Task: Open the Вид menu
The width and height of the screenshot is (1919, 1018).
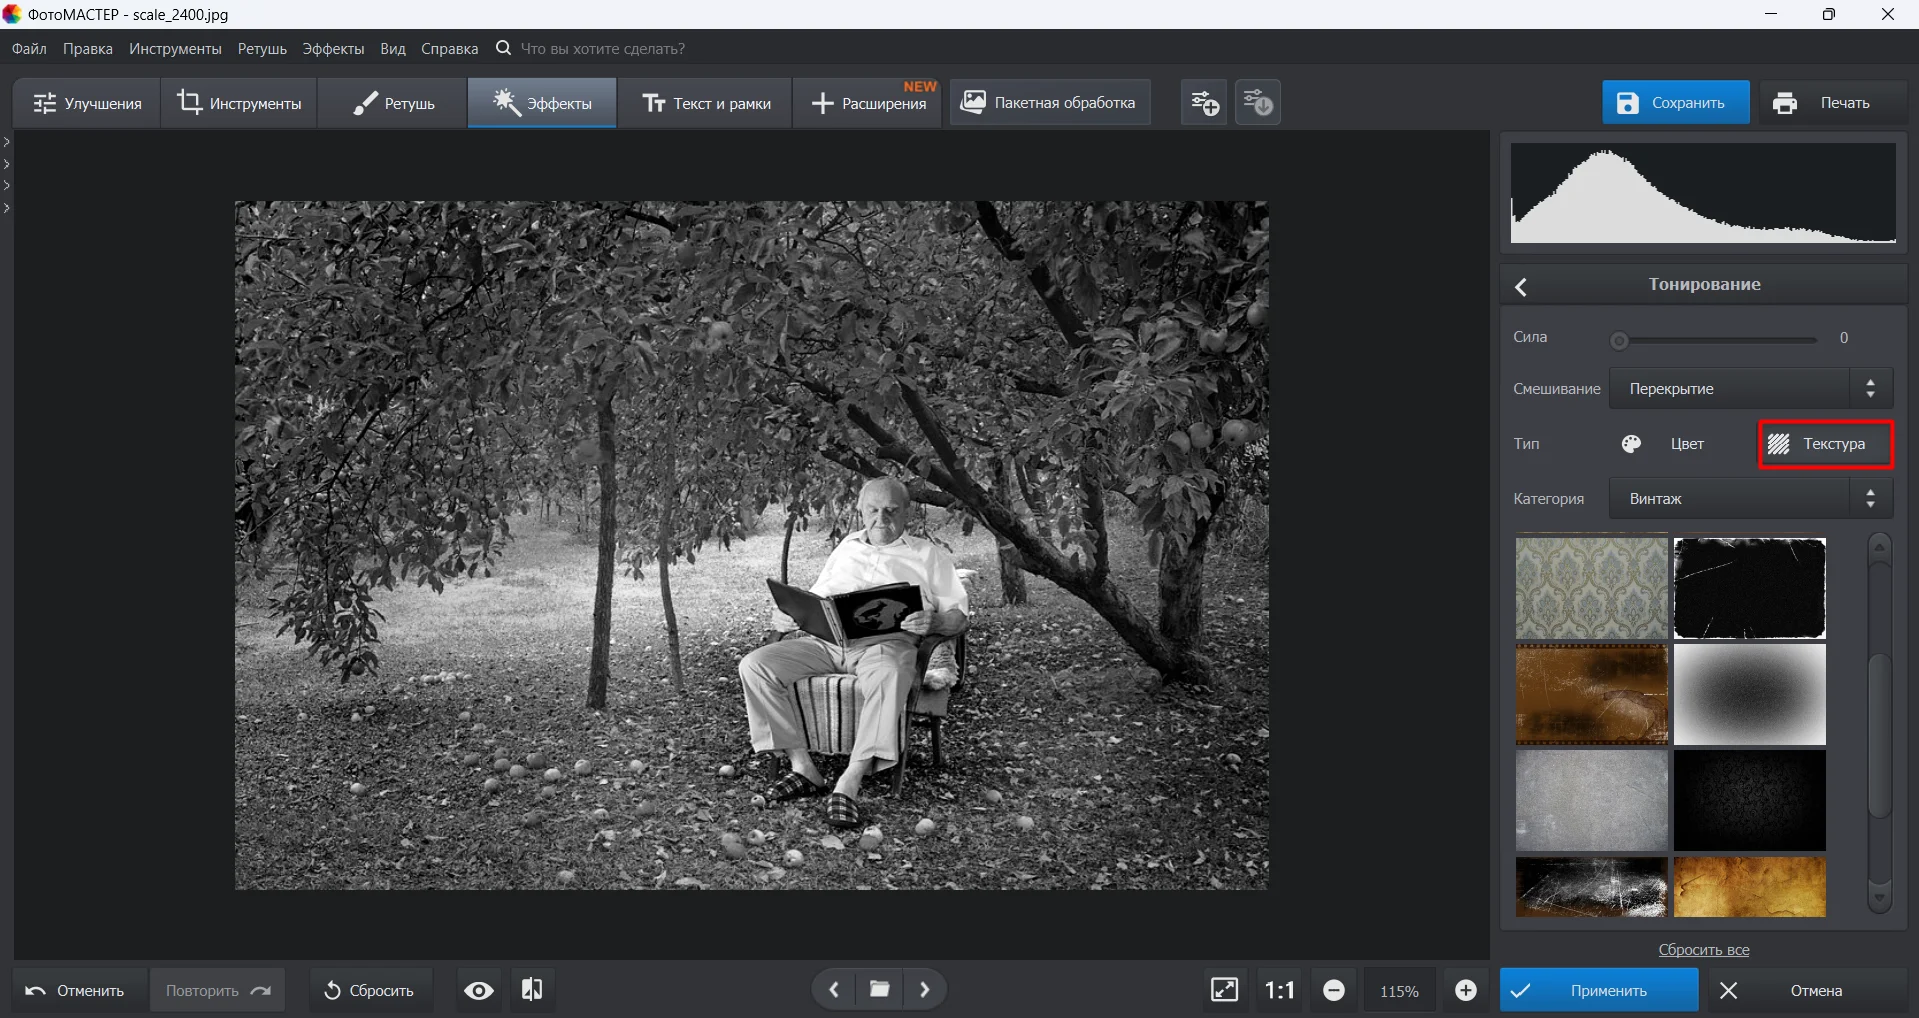Action: point(393,48)
